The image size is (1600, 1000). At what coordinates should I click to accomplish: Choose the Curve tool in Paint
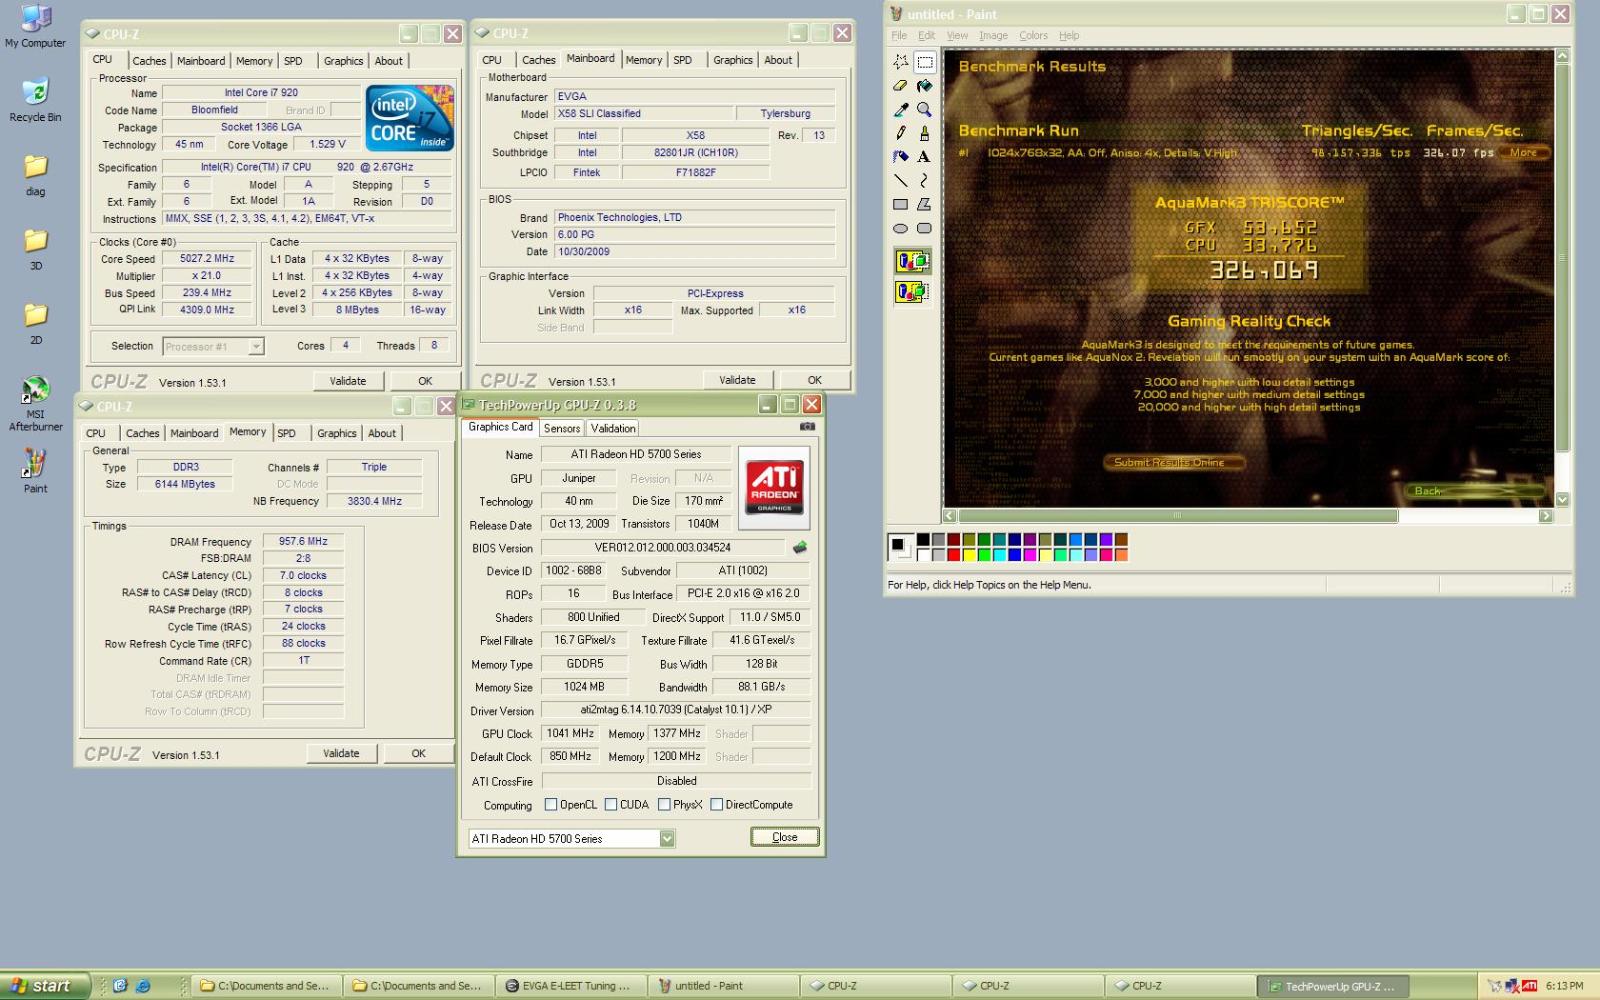click(x=925, y=180)
